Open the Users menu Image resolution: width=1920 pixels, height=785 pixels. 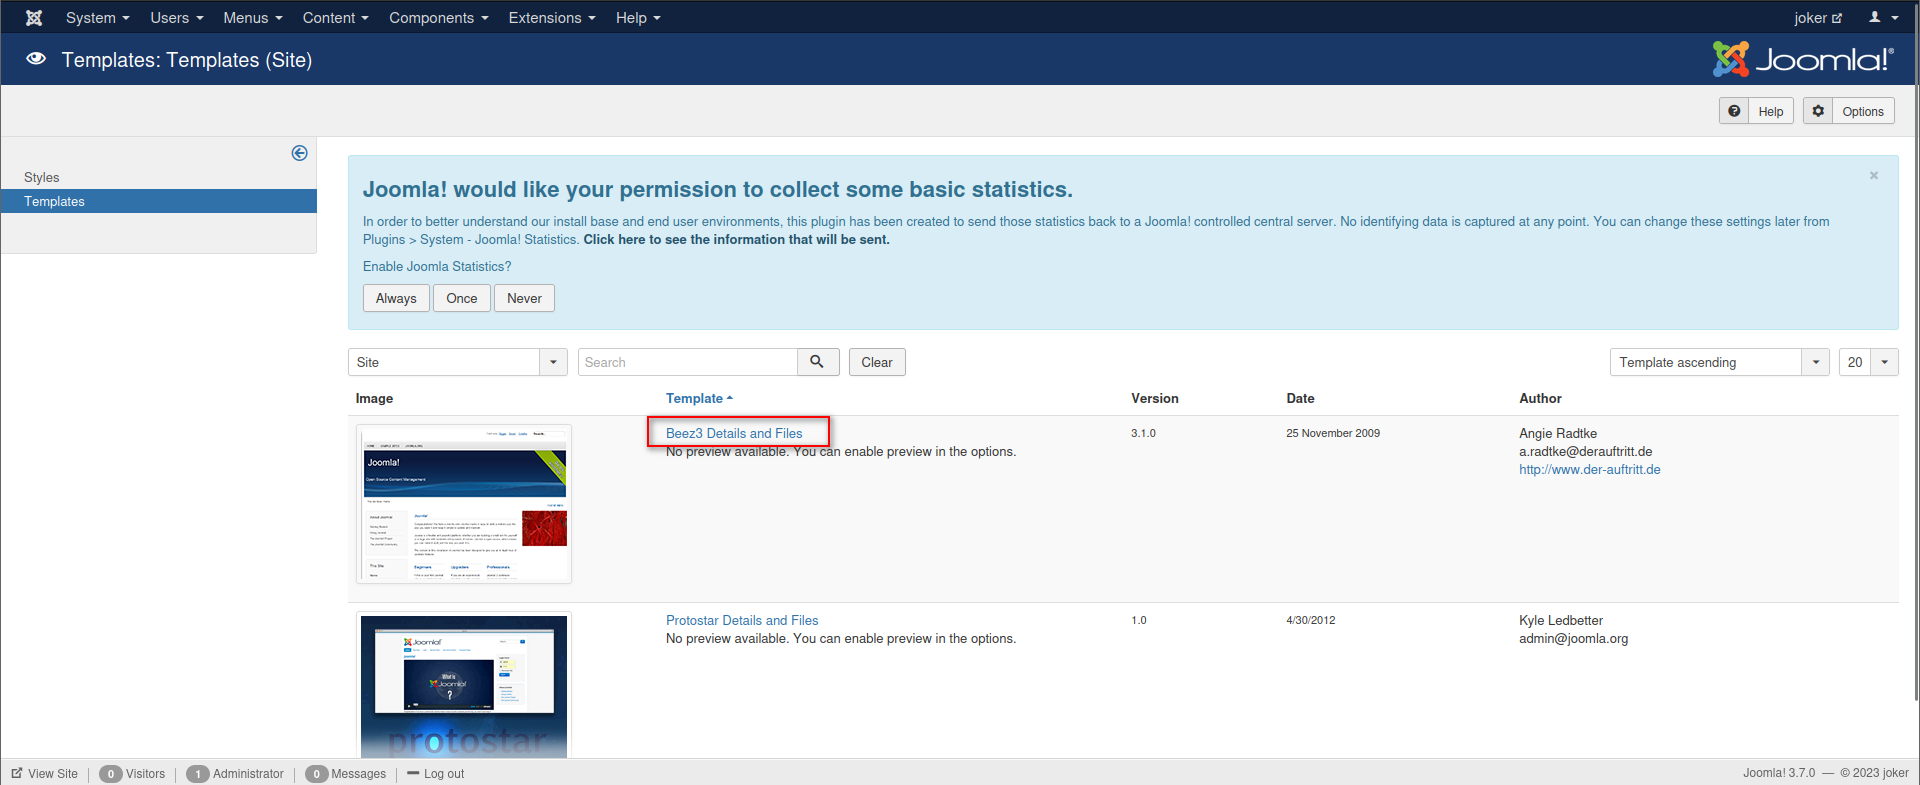(177, 18)
